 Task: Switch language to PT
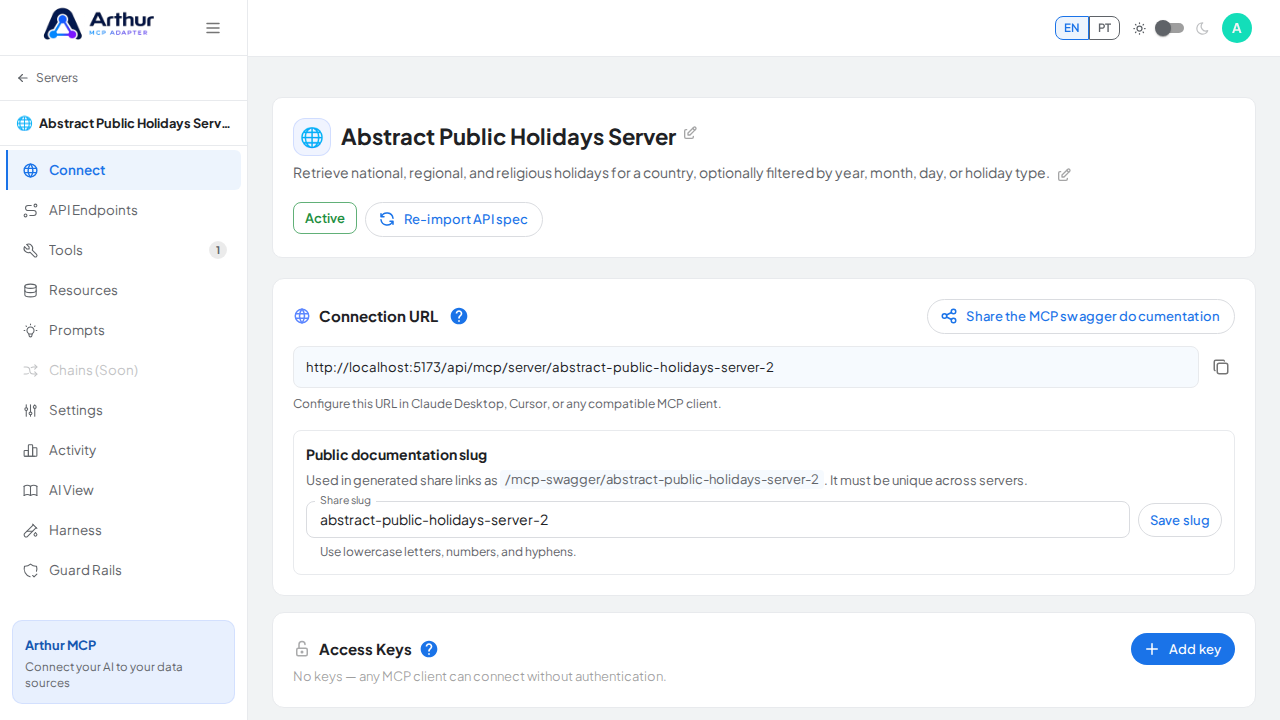1104,28
